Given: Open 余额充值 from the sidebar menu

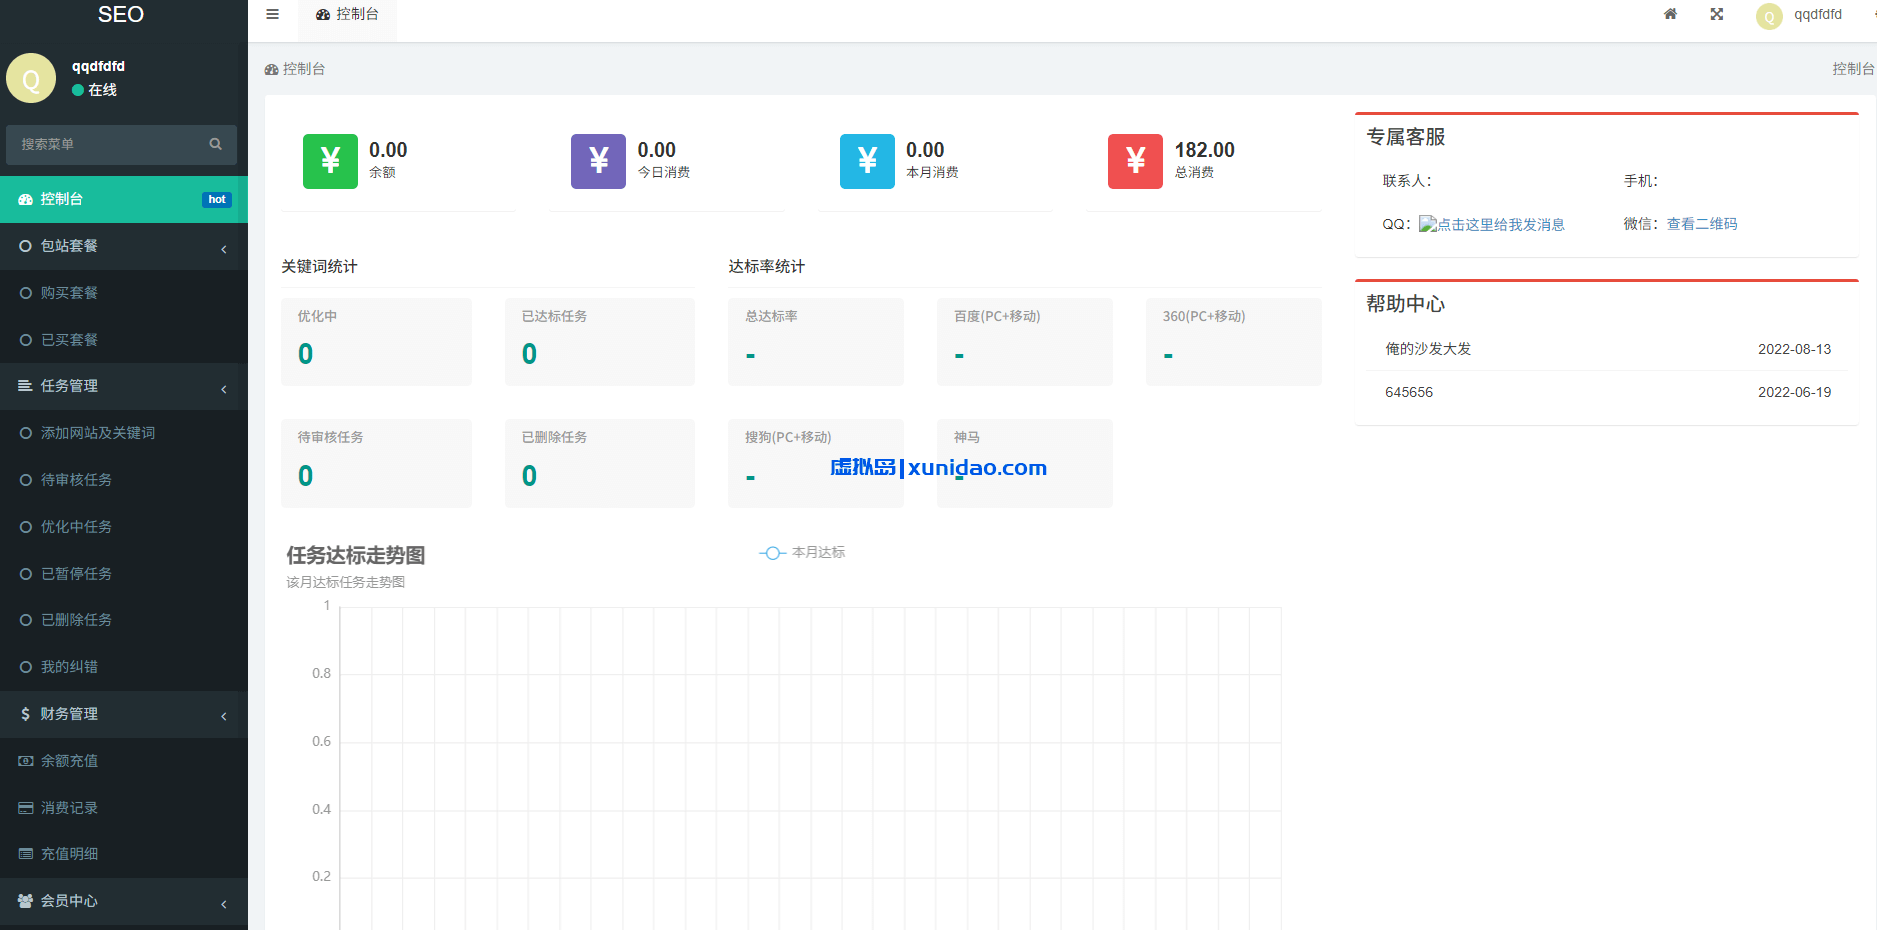Looking at the screenshot, I should [69, 761].
